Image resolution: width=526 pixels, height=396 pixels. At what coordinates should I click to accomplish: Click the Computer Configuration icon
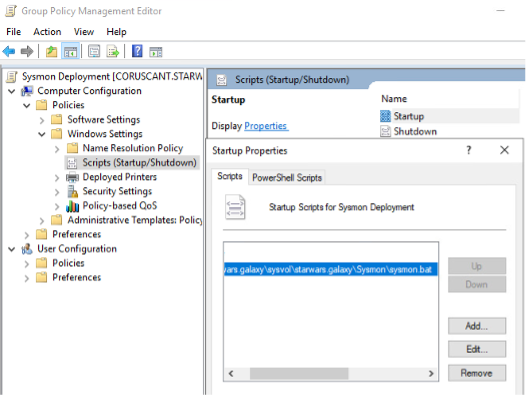coord(27,91)
